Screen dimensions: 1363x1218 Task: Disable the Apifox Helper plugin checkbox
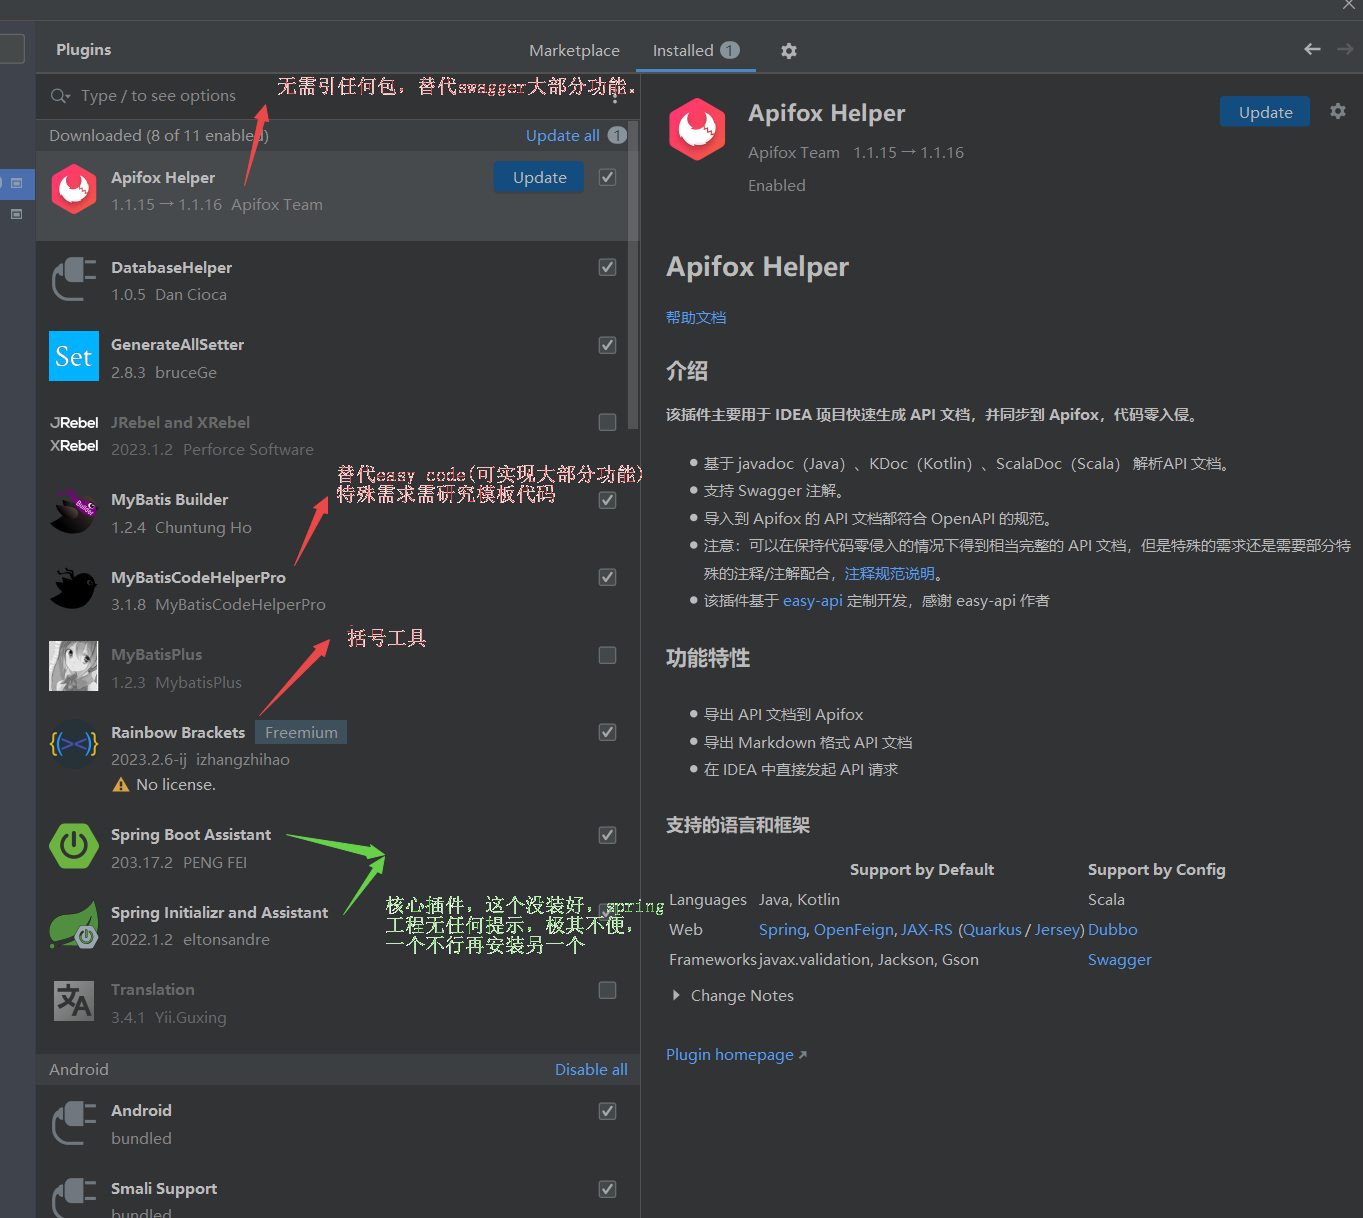click(x=607, y=177)
